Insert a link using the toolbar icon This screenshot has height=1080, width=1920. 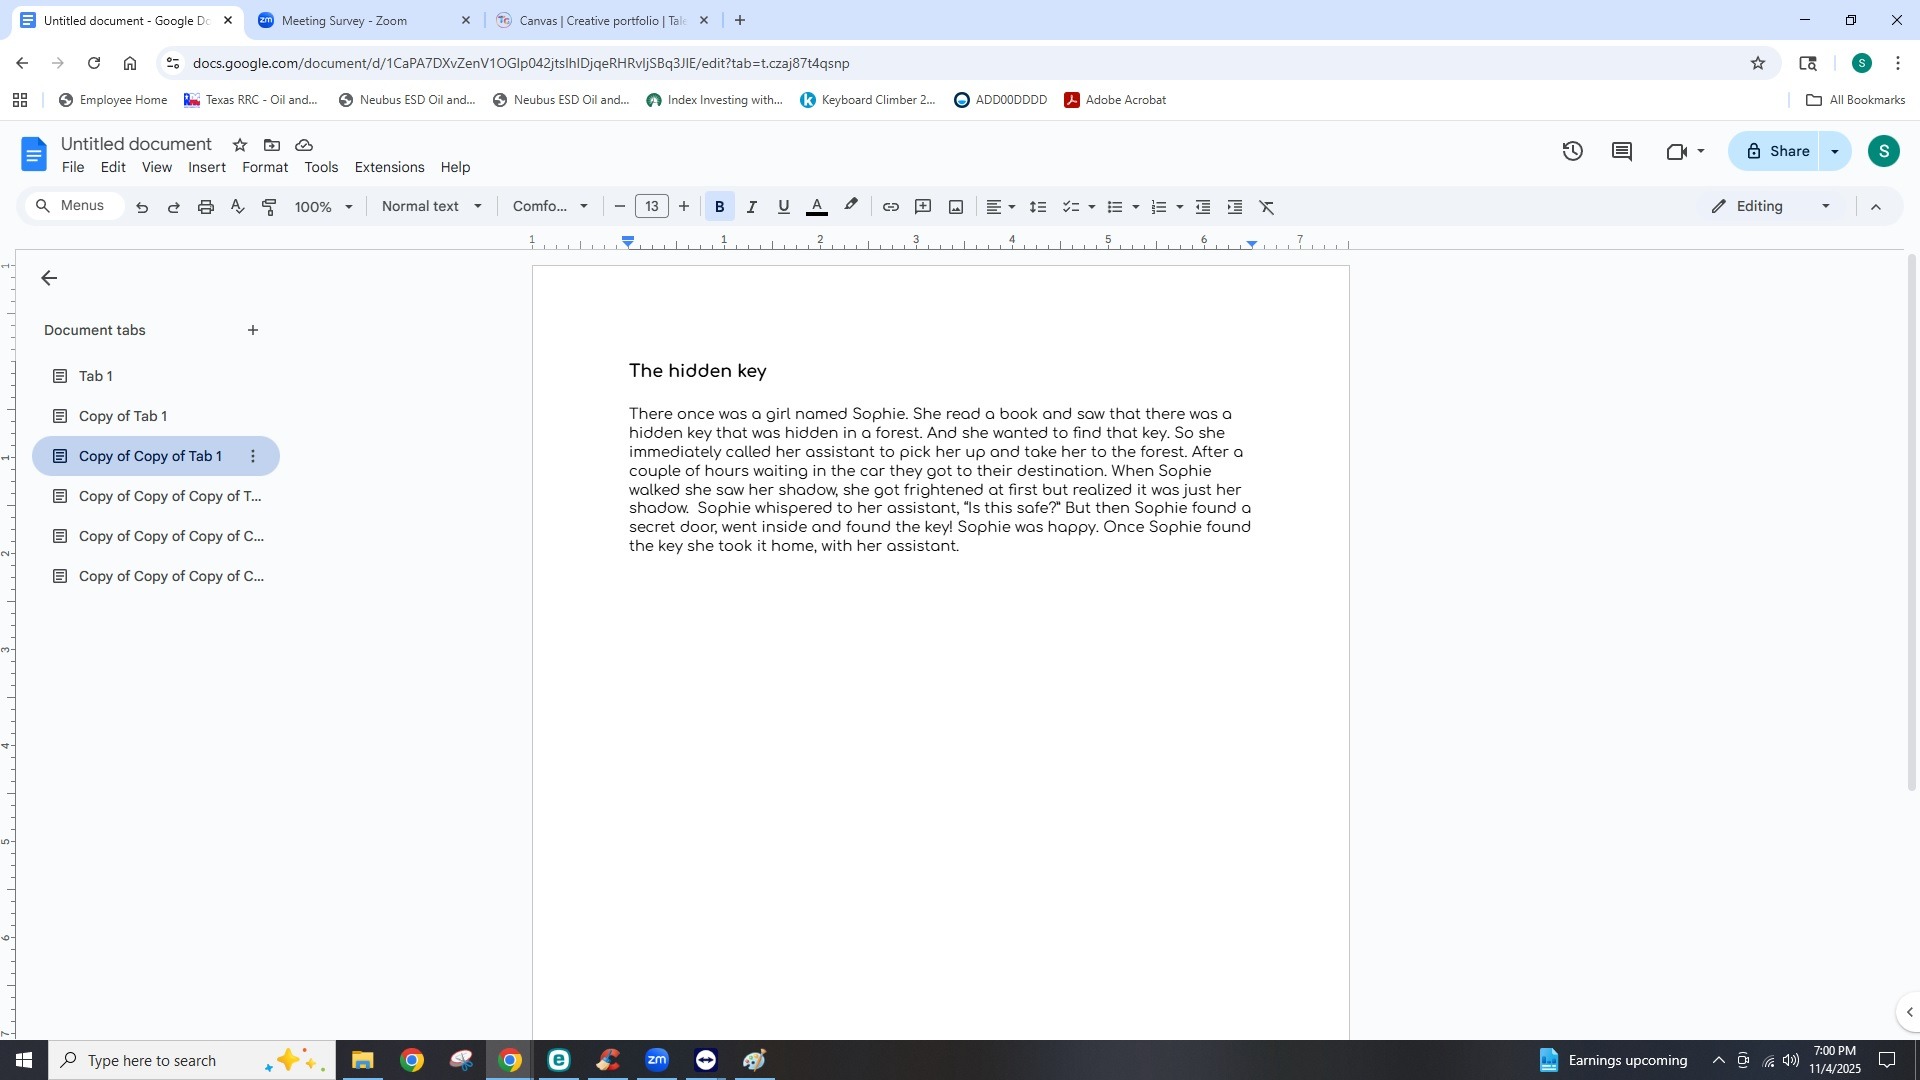click(891, 206)
